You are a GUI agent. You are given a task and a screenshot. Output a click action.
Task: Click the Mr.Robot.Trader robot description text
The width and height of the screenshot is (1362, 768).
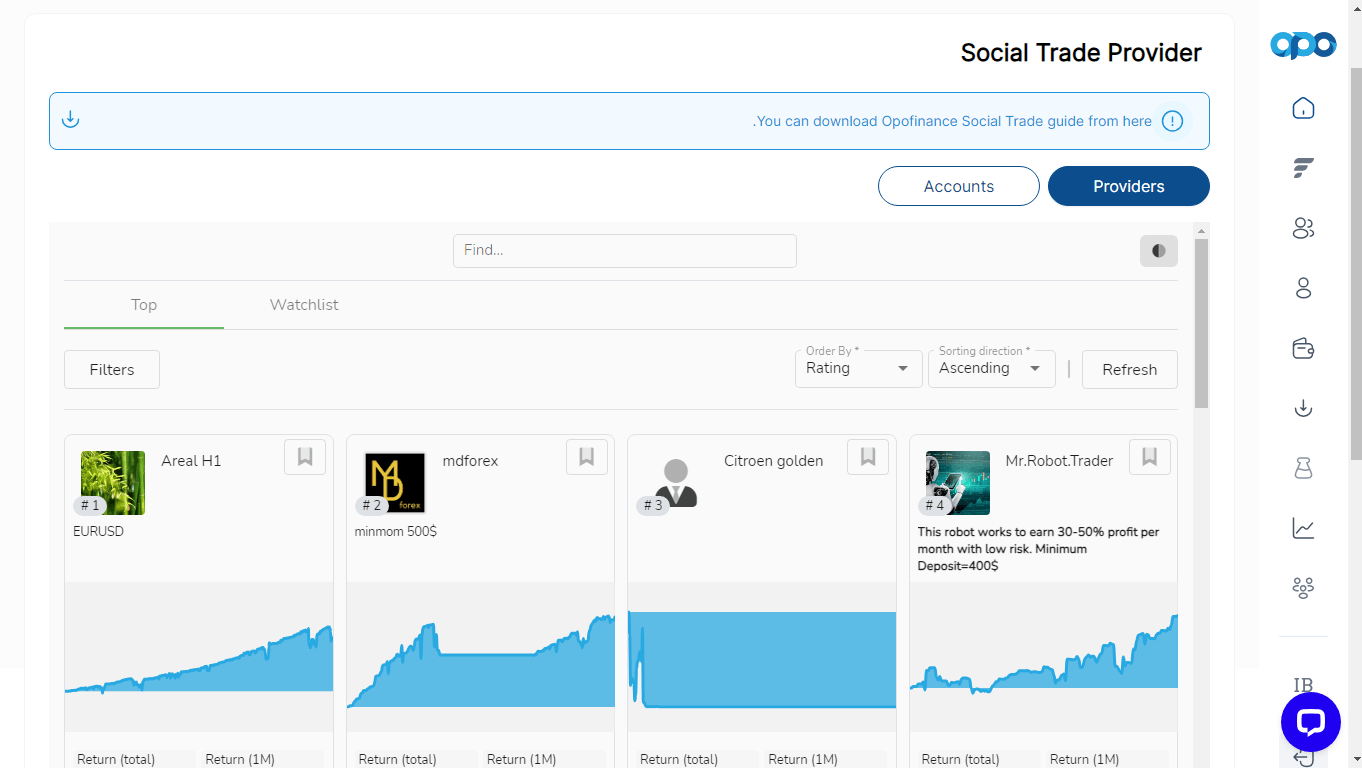1038,549
